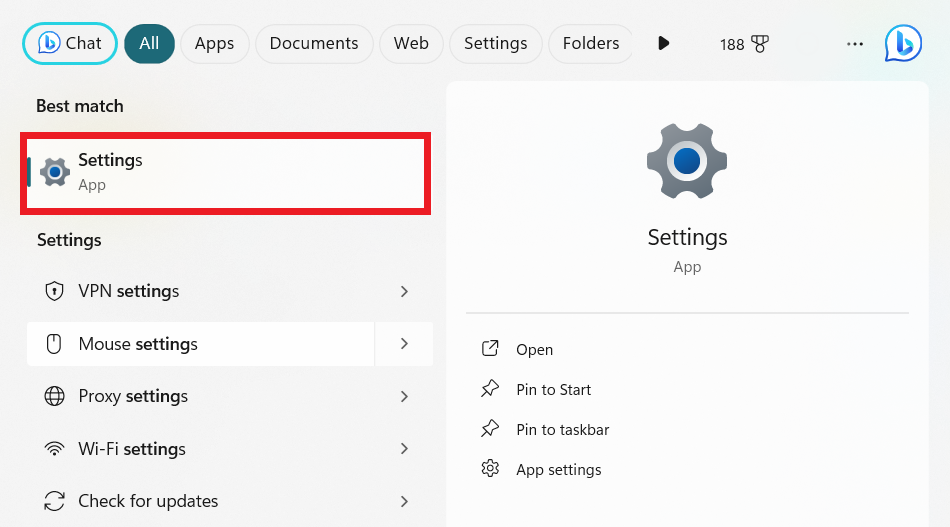Viewport: 950px width, 527px height.
Task: Click the large Settings gear in preview
Action: point(686,161)
